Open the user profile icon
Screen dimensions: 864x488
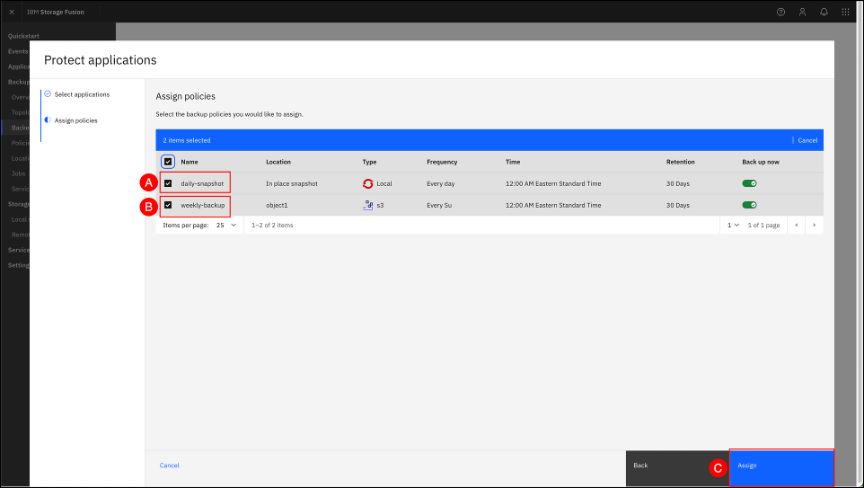coord(802,11)
